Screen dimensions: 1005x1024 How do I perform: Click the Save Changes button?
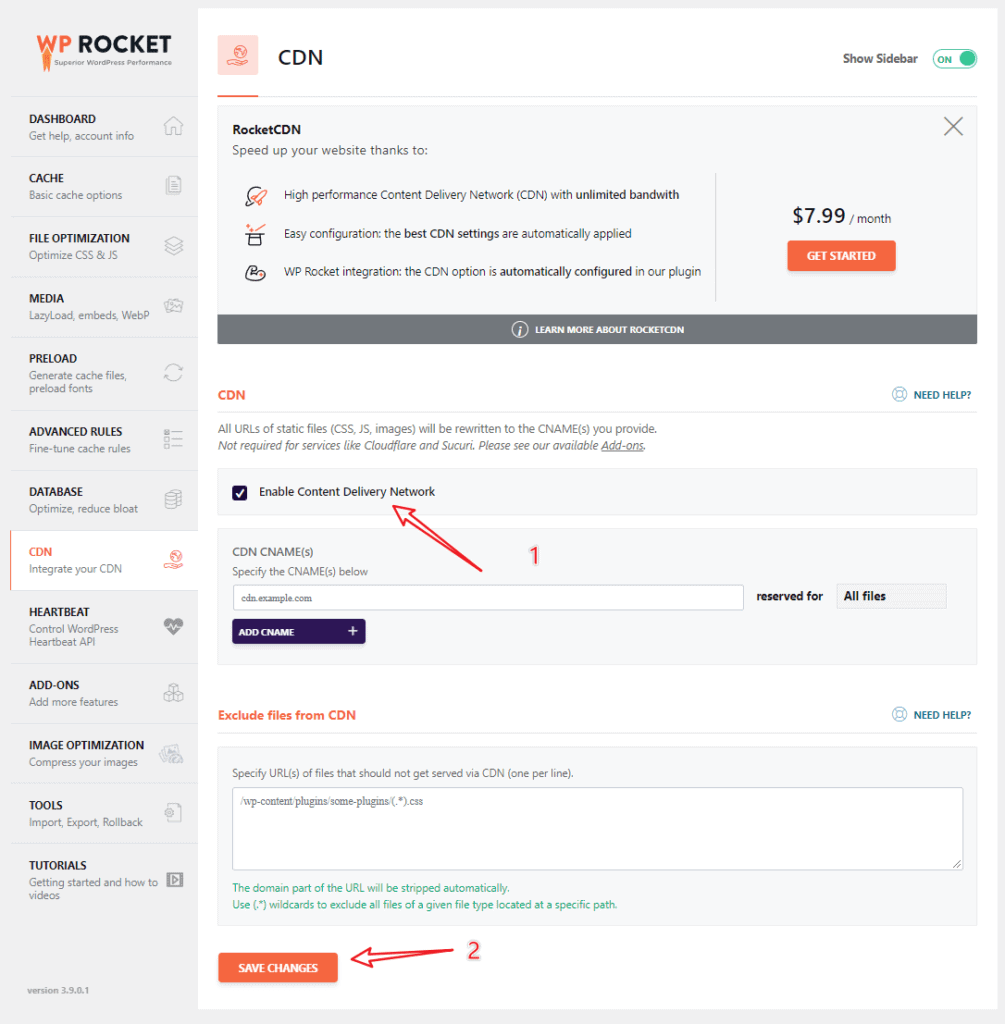point(278,967)
